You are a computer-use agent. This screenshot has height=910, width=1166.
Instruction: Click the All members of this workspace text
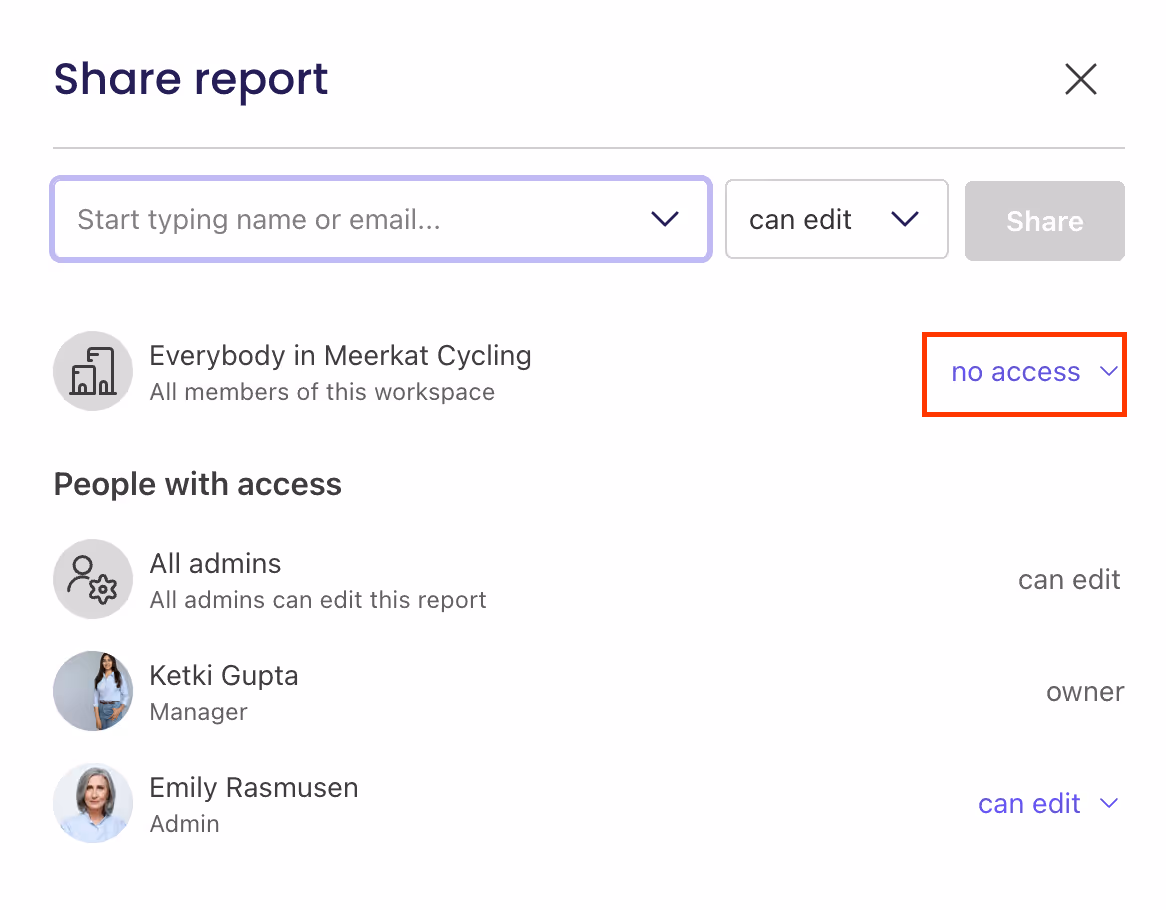pos(322,392)
